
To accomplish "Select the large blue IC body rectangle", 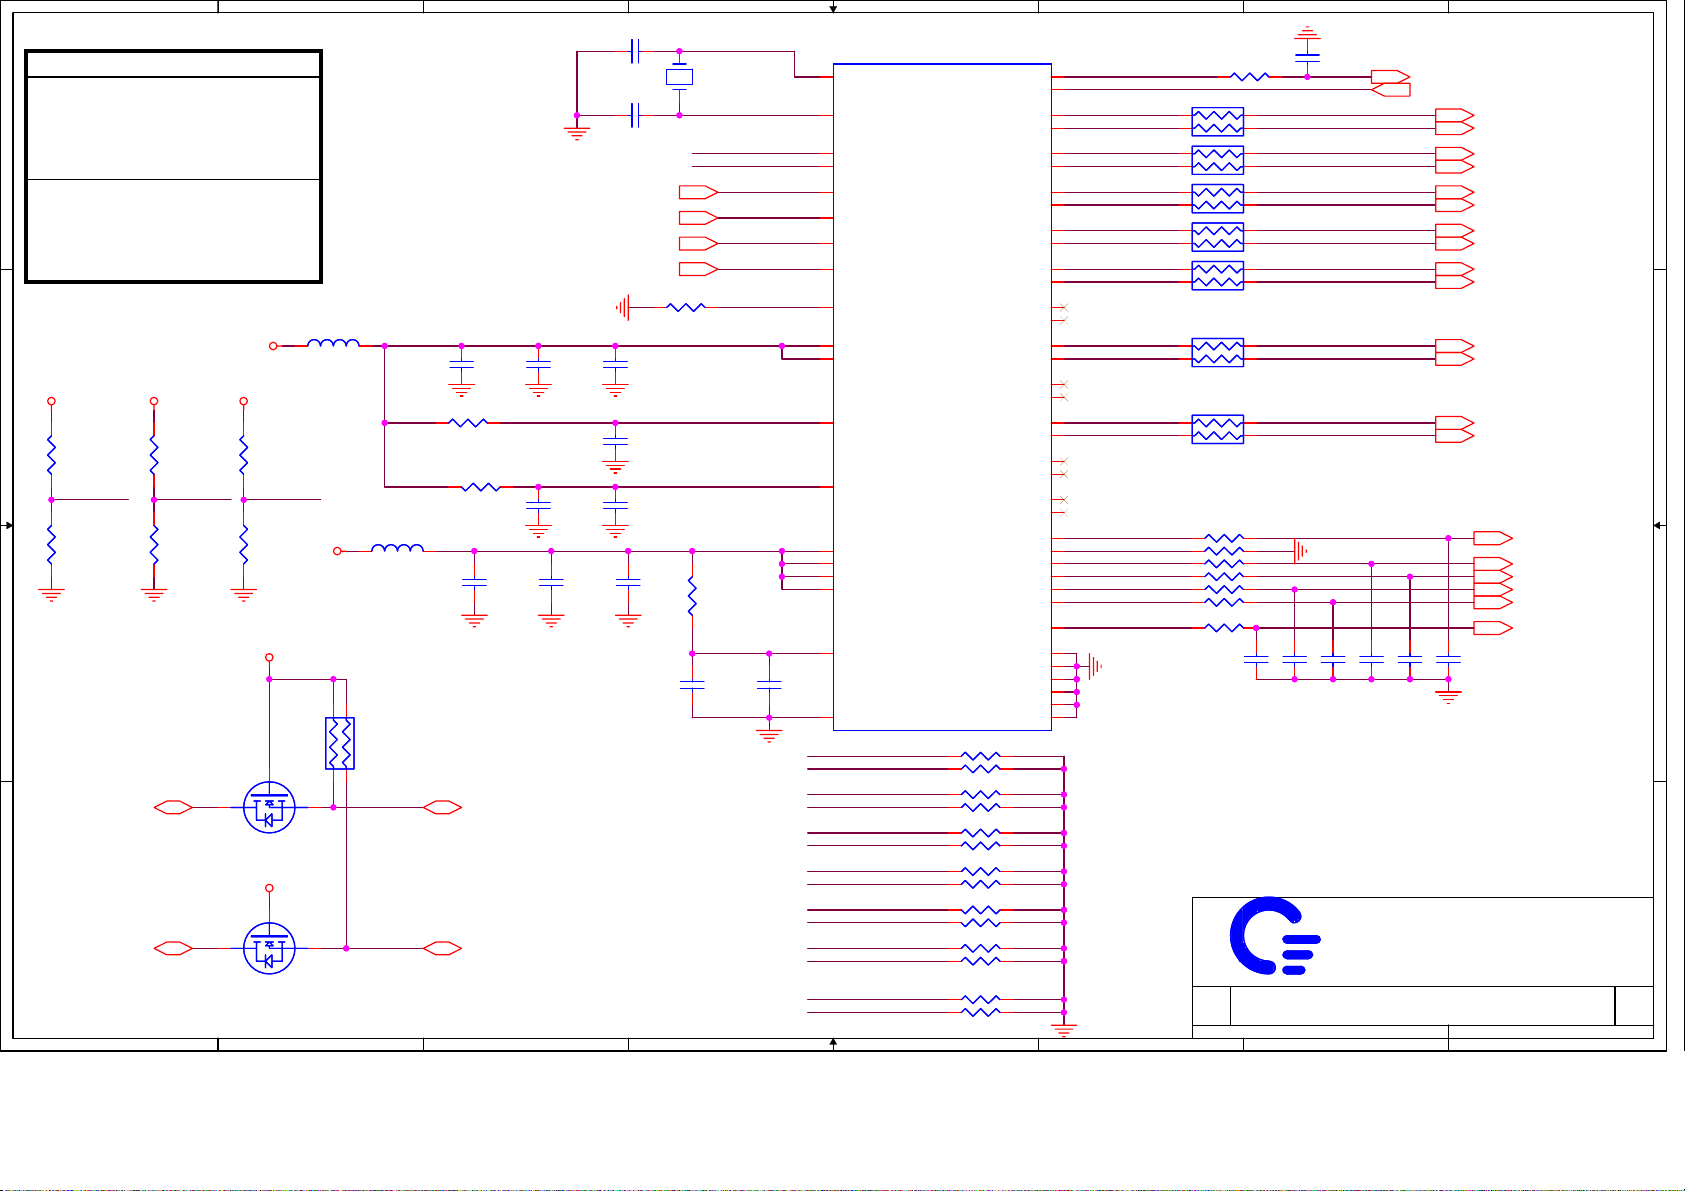I will coord(942,397).
